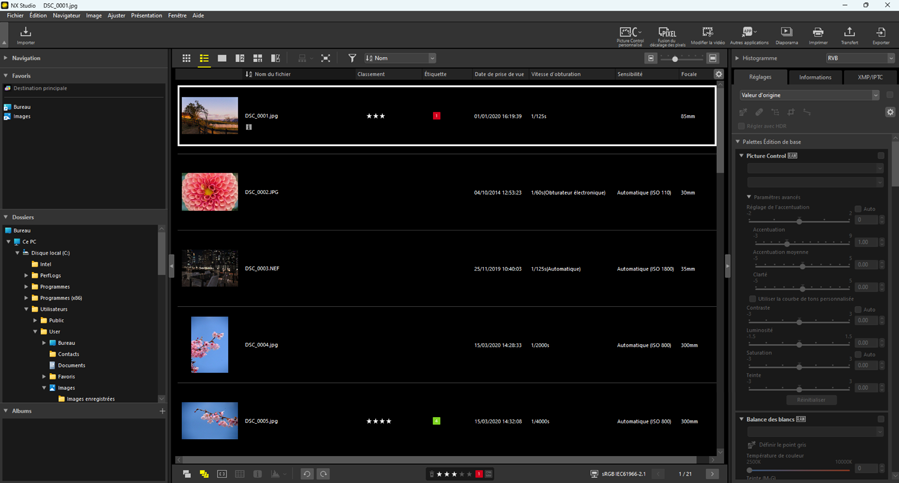Select the DSC_0002.JPG flower thumbnail
The image size is (899, 483).
coord(210,192)
